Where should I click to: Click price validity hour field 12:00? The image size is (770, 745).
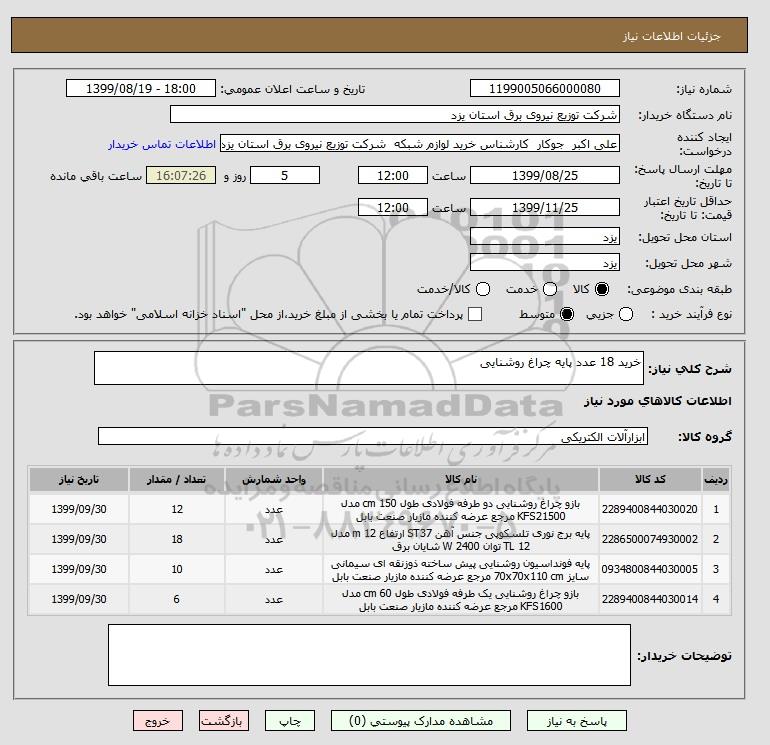tap(393, 207)
